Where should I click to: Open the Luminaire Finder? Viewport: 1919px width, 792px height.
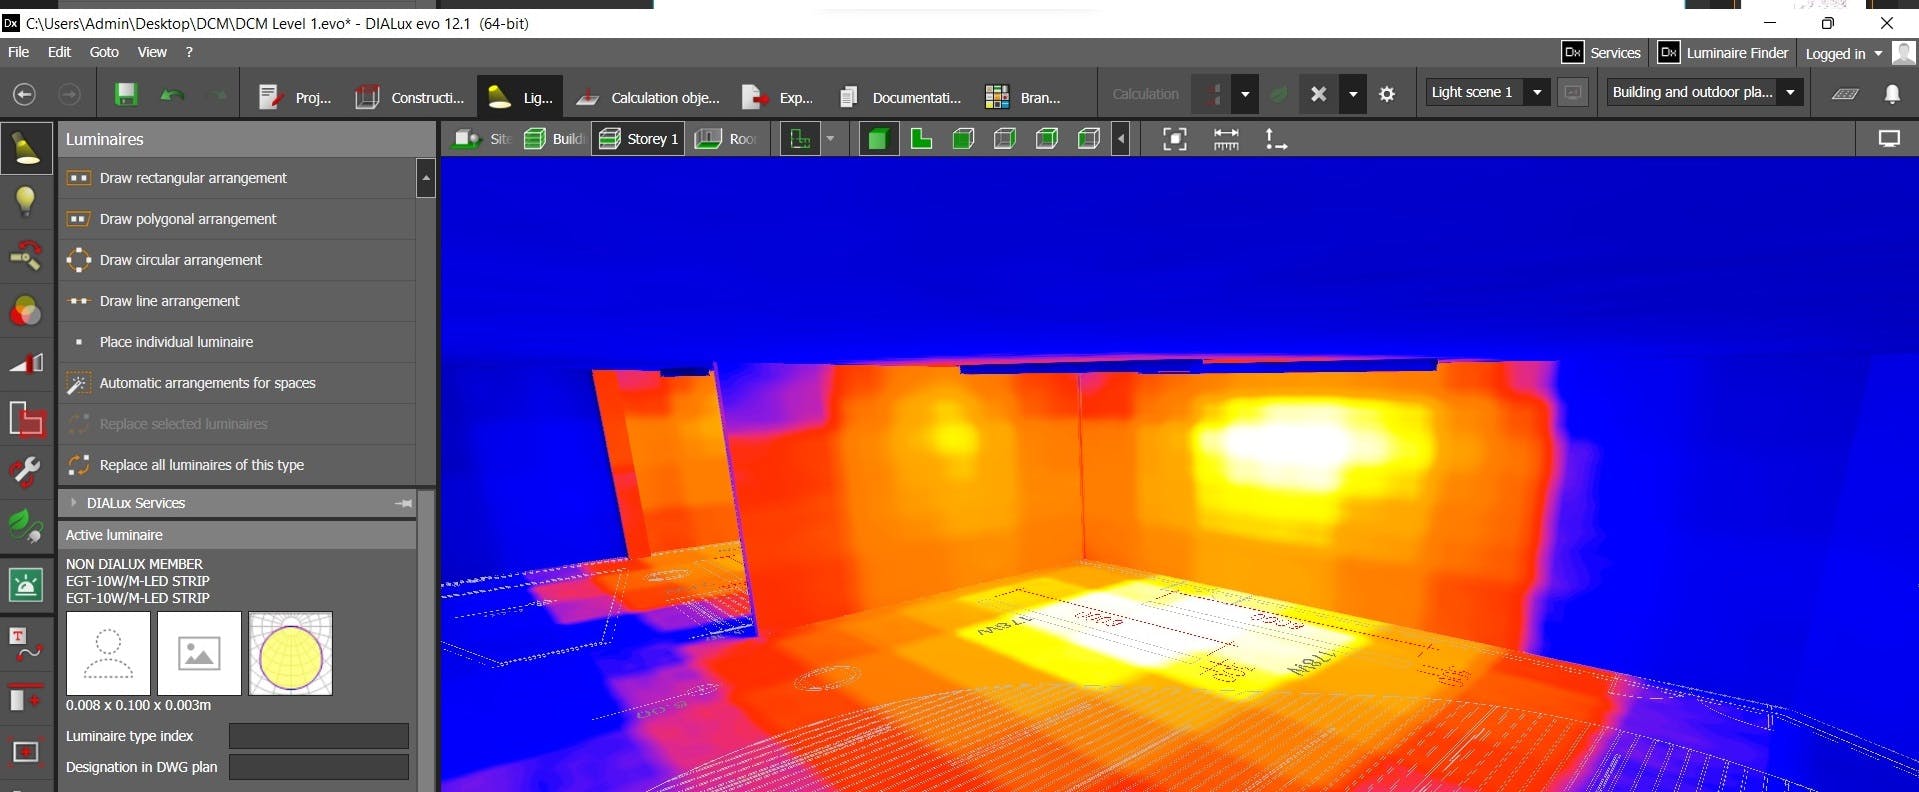pos(1724,53)
